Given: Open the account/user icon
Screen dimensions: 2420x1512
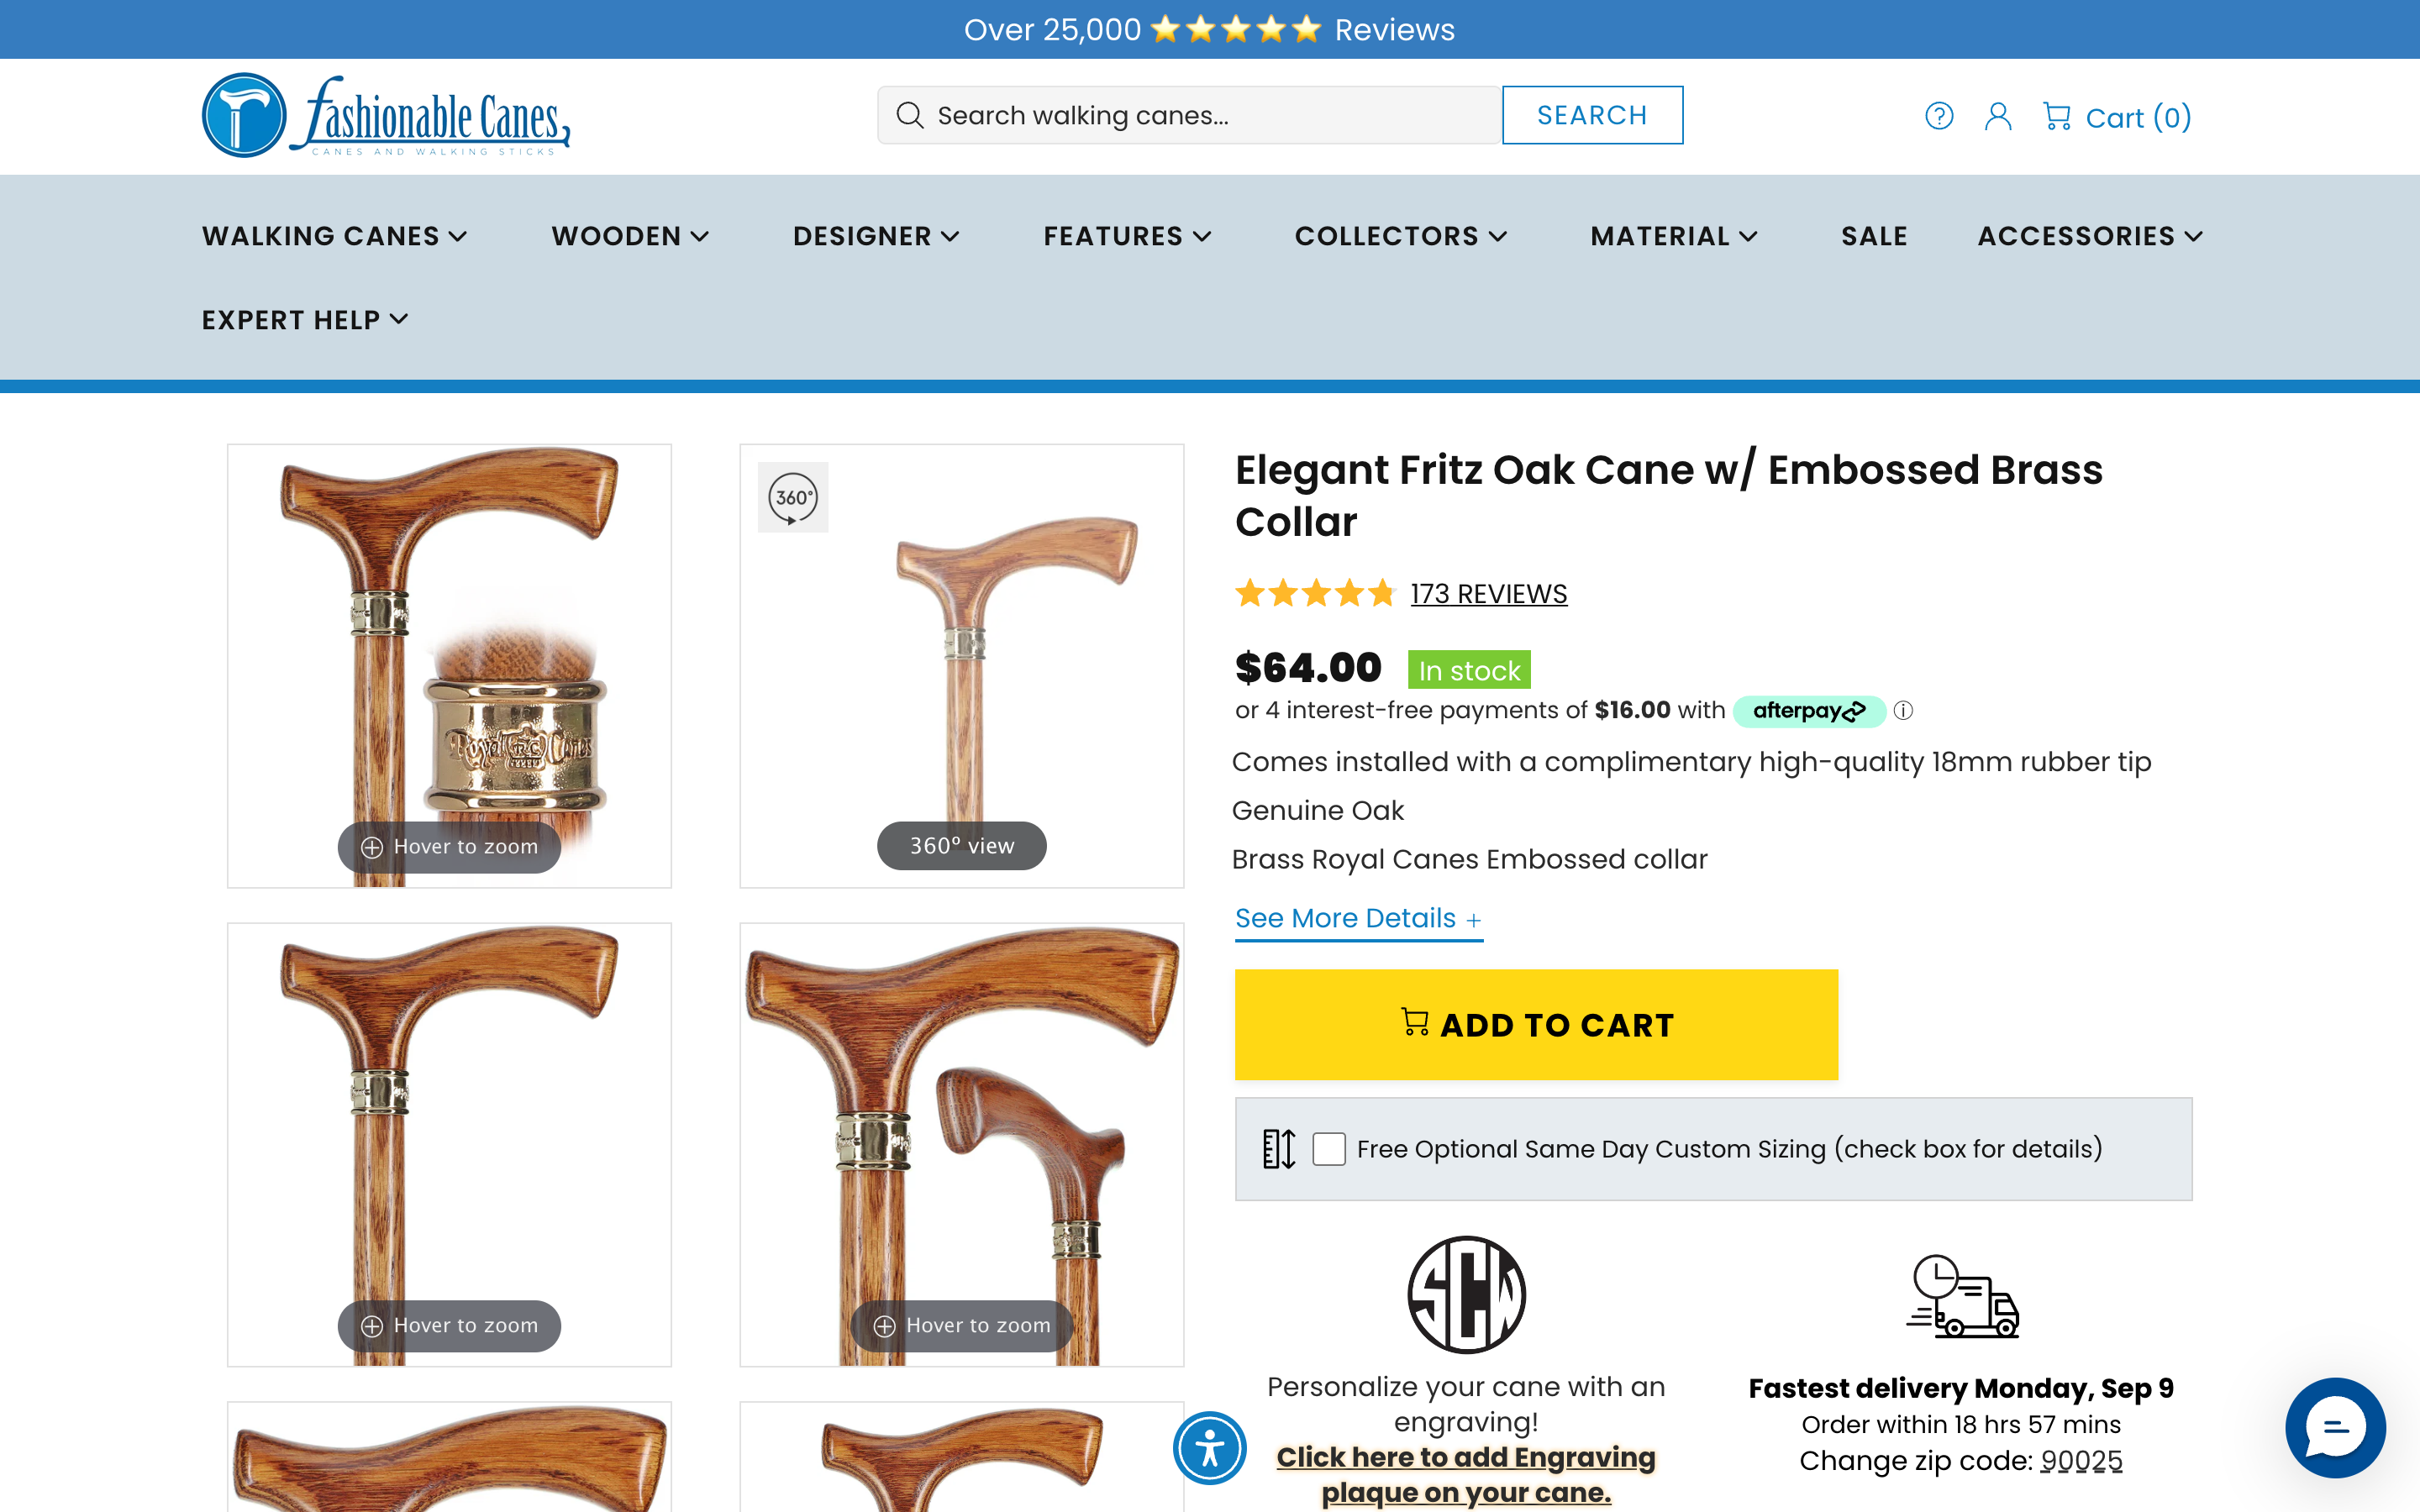Looking at the screenshot, I should (1998, 116).
